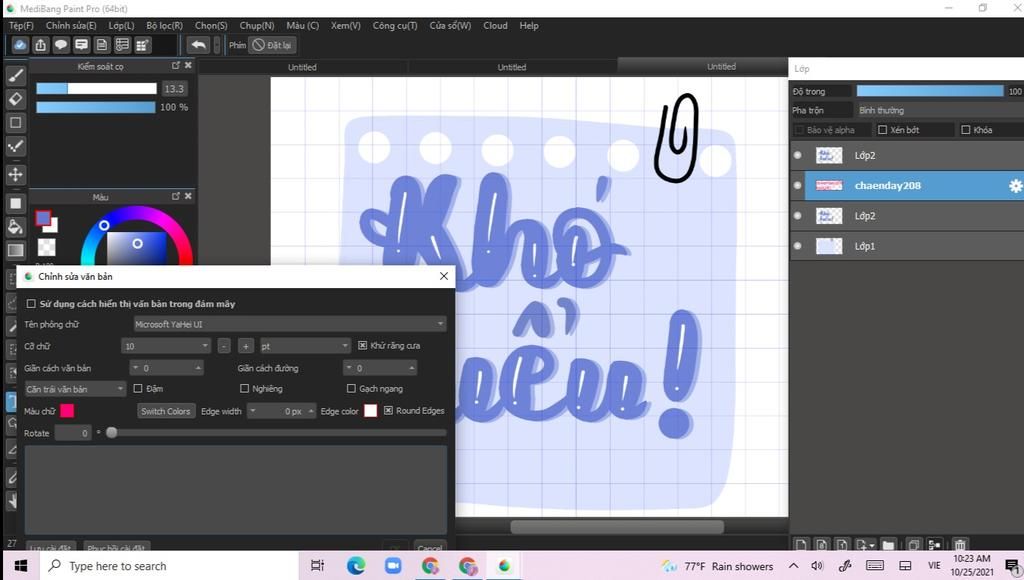
Task: Open the Chỉnh sửa(E) menu
Action: click(71, 25)
